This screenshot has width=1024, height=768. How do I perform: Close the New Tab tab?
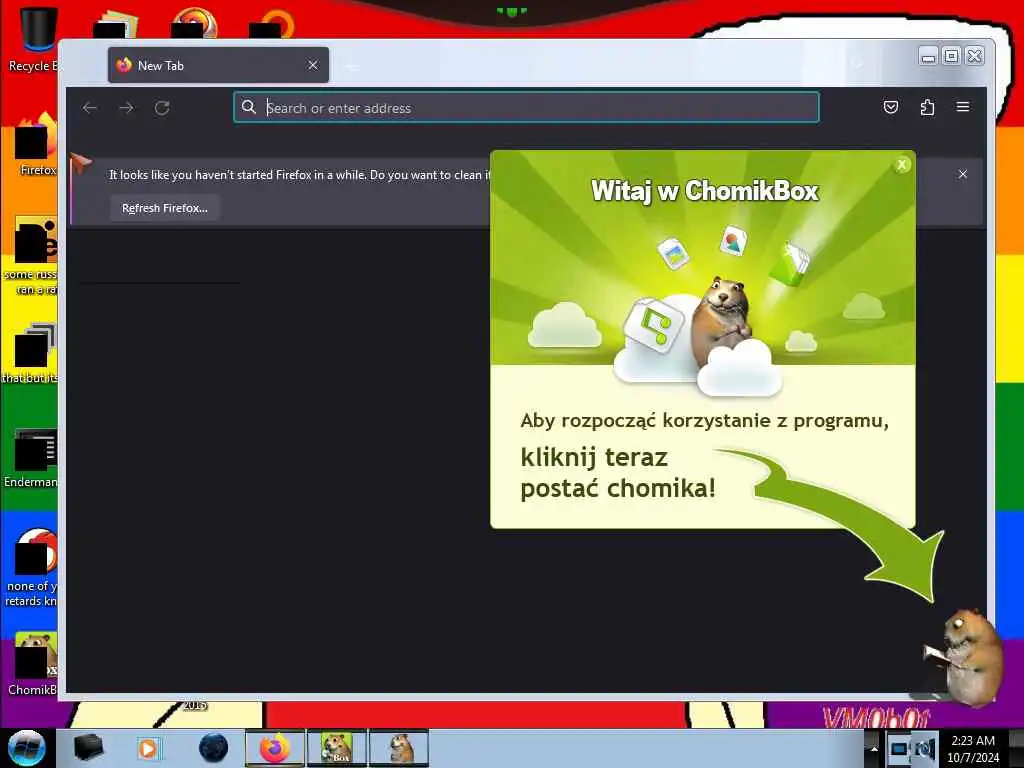point(313,65)
